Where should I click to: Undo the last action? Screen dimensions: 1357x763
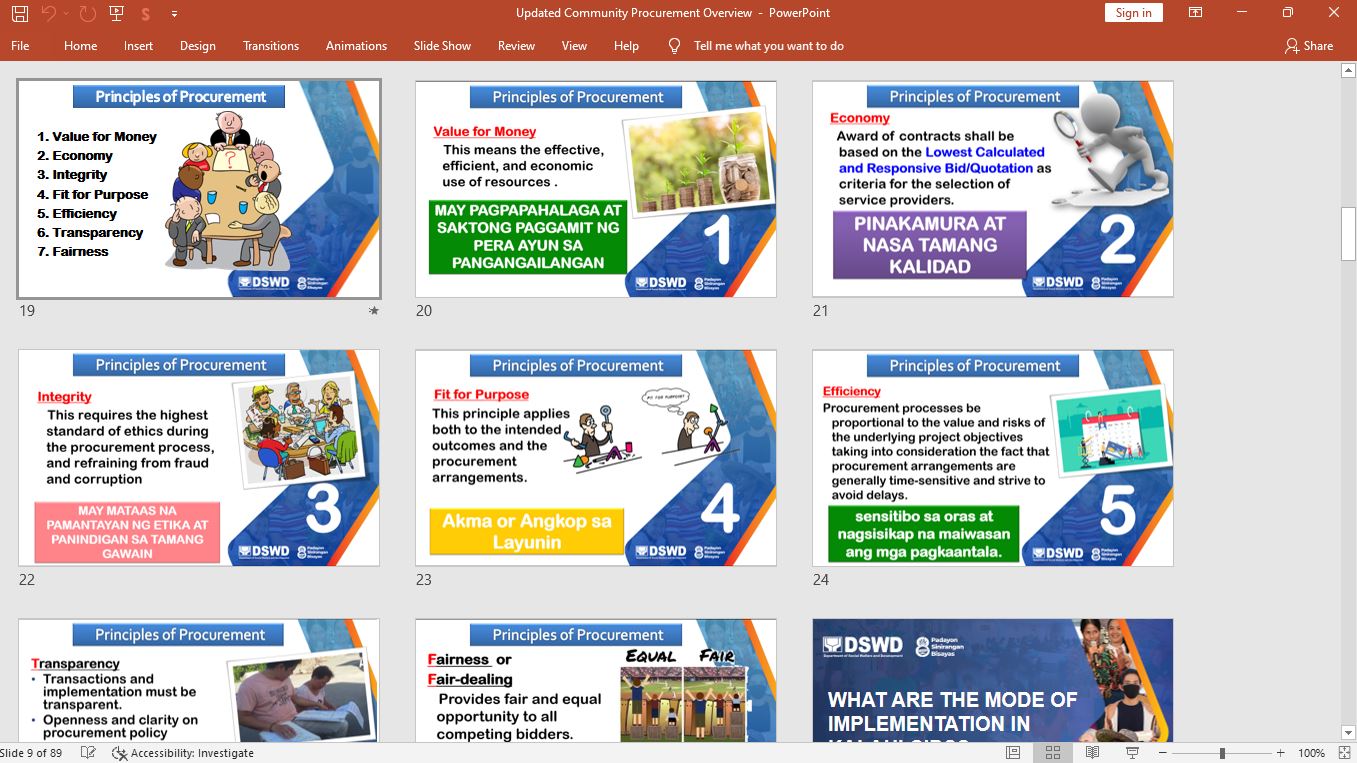49,13
